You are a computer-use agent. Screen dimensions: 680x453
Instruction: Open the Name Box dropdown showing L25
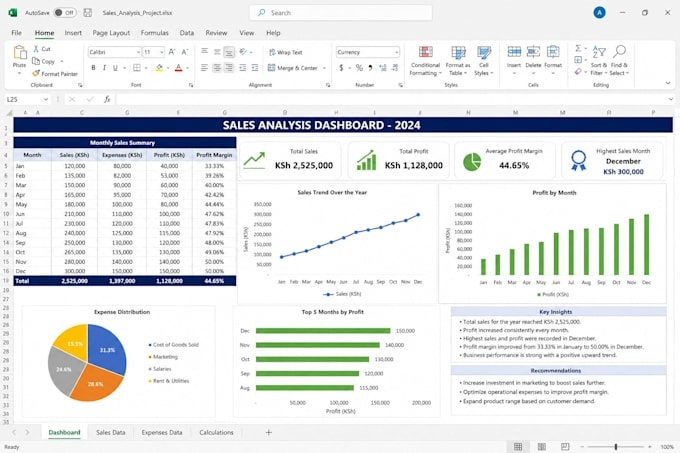click(x=27, y=99)
